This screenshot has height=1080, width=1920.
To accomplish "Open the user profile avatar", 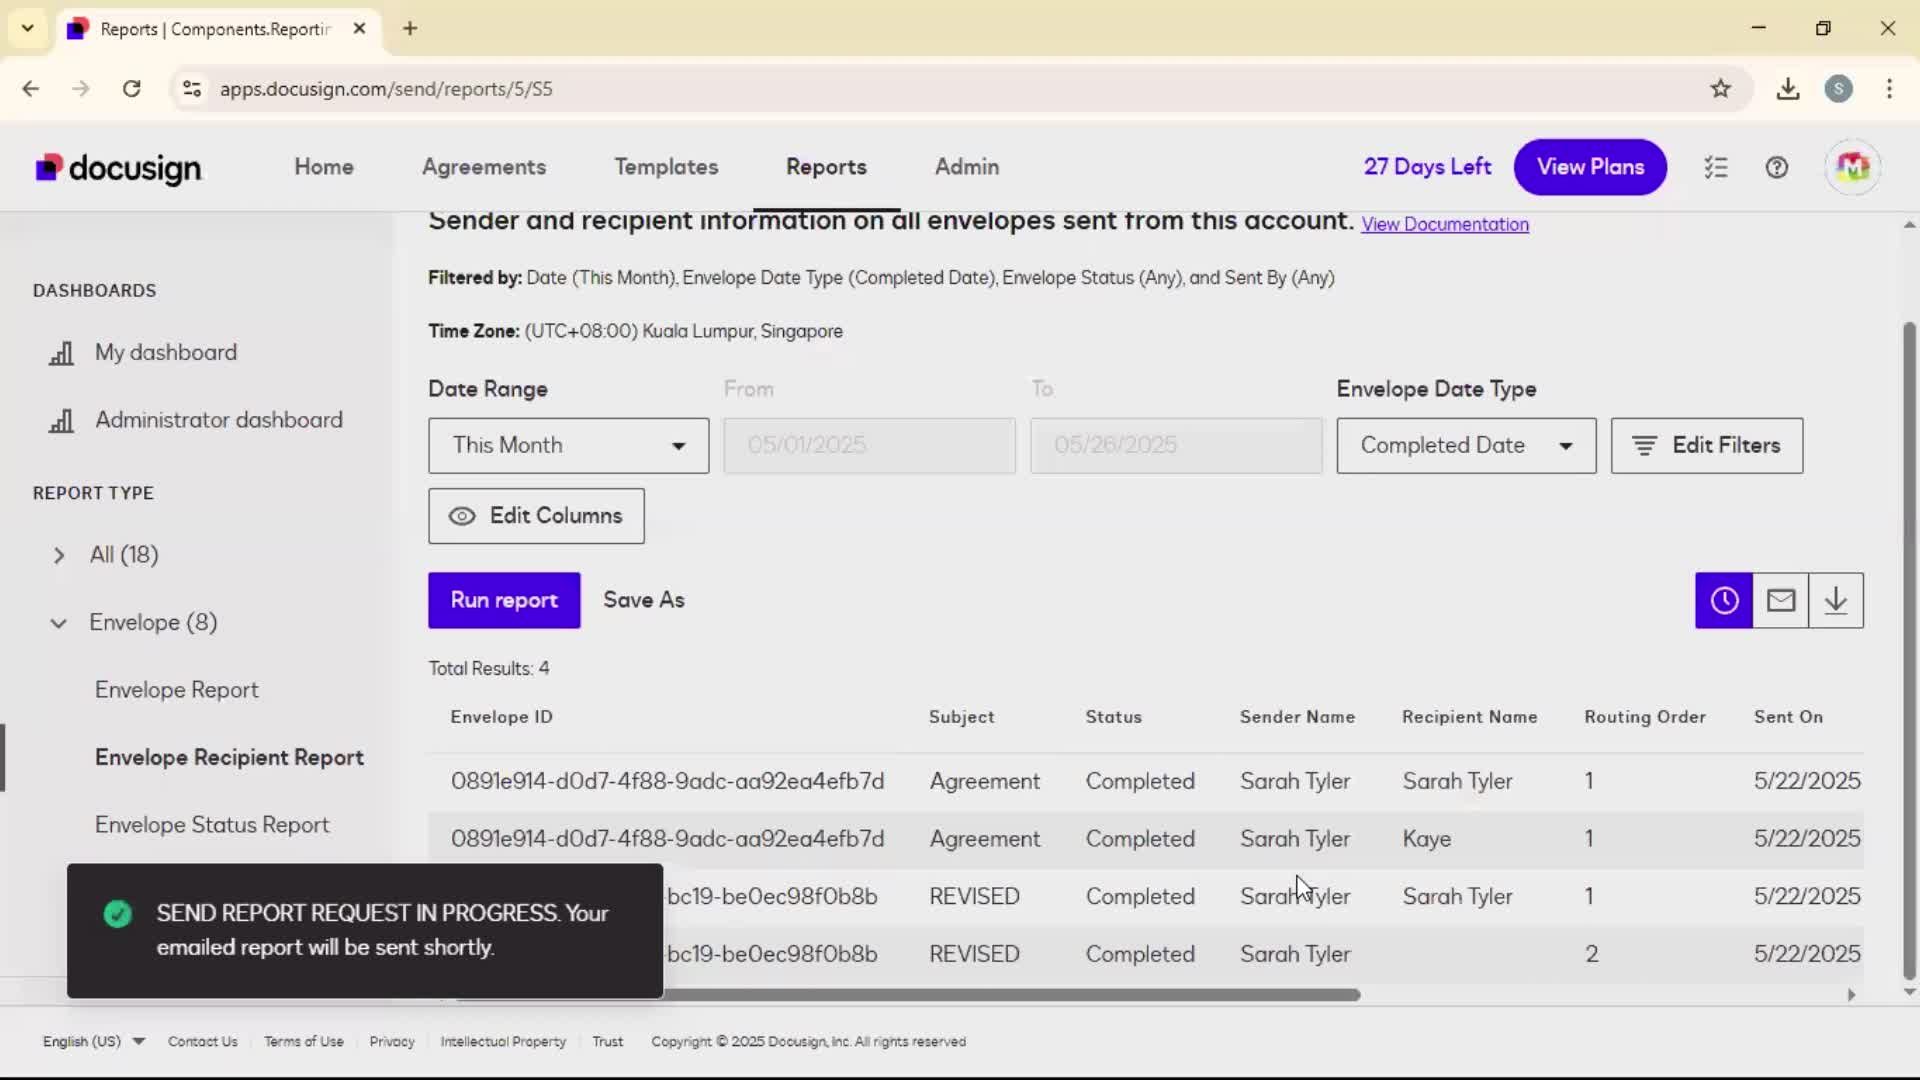I will 1853,167.
